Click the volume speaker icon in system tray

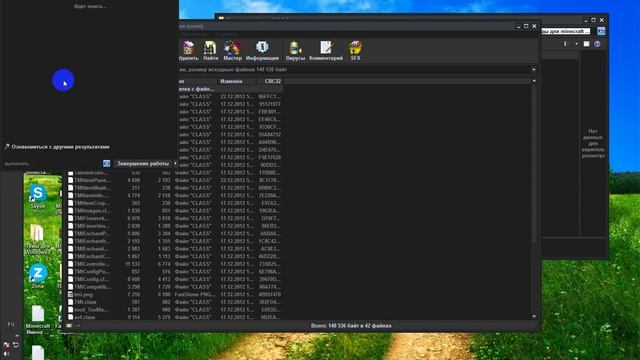coord(6,353)
